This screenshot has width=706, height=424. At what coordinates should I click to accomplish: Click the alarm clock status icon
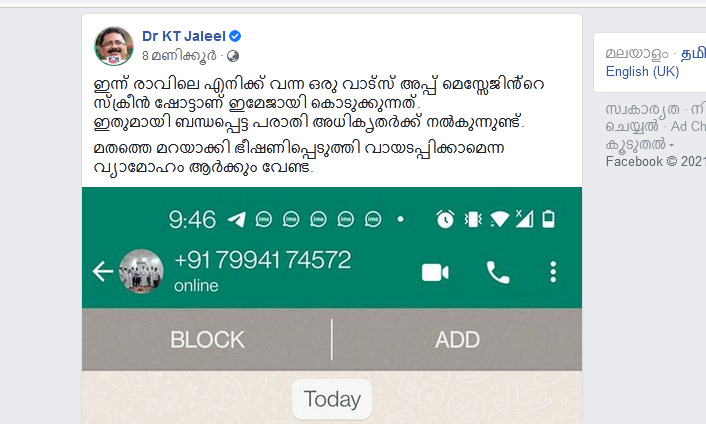tap(445, 219)
